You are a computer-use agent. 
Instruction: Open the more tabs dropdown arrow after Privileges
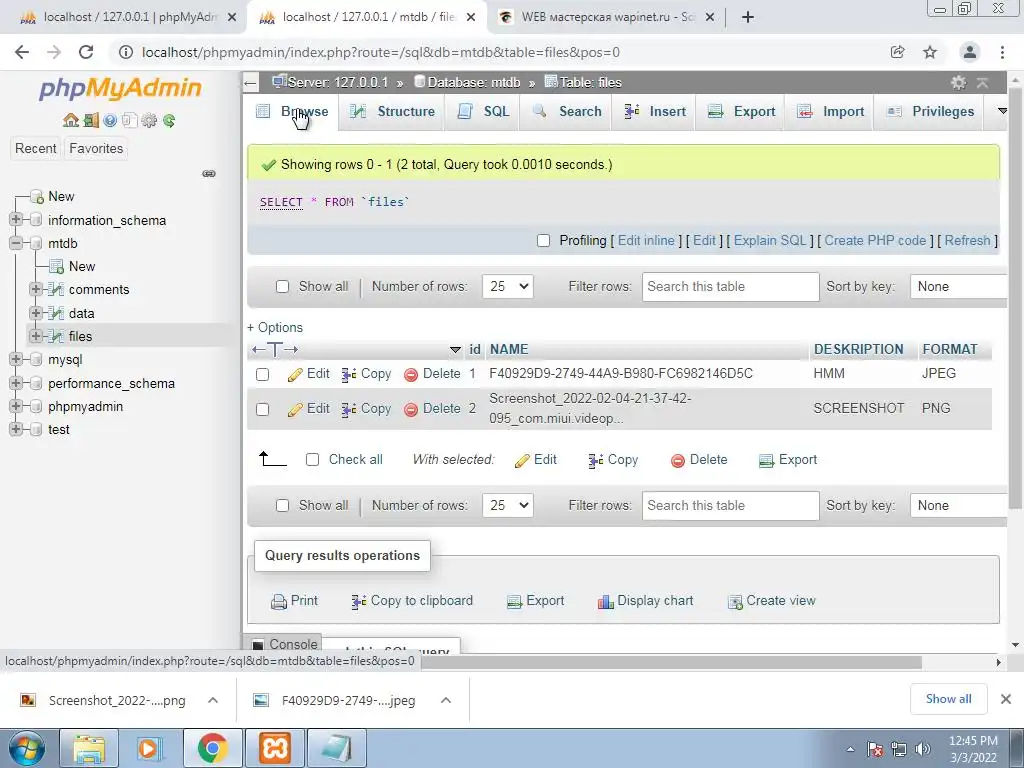click(x=1002, y=111)
